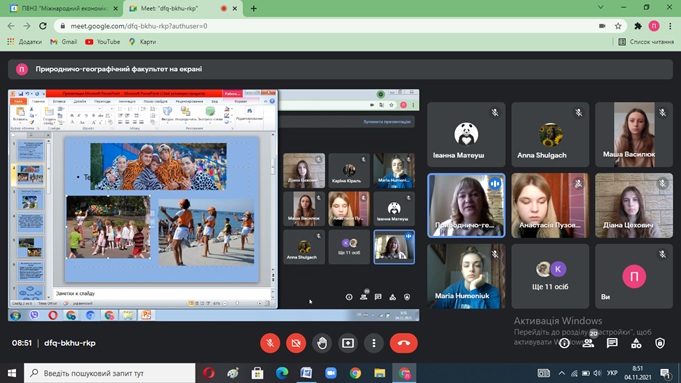Leave the call with red hang-up button
This screenshot has height=383, width=681.
pos(403,343)
